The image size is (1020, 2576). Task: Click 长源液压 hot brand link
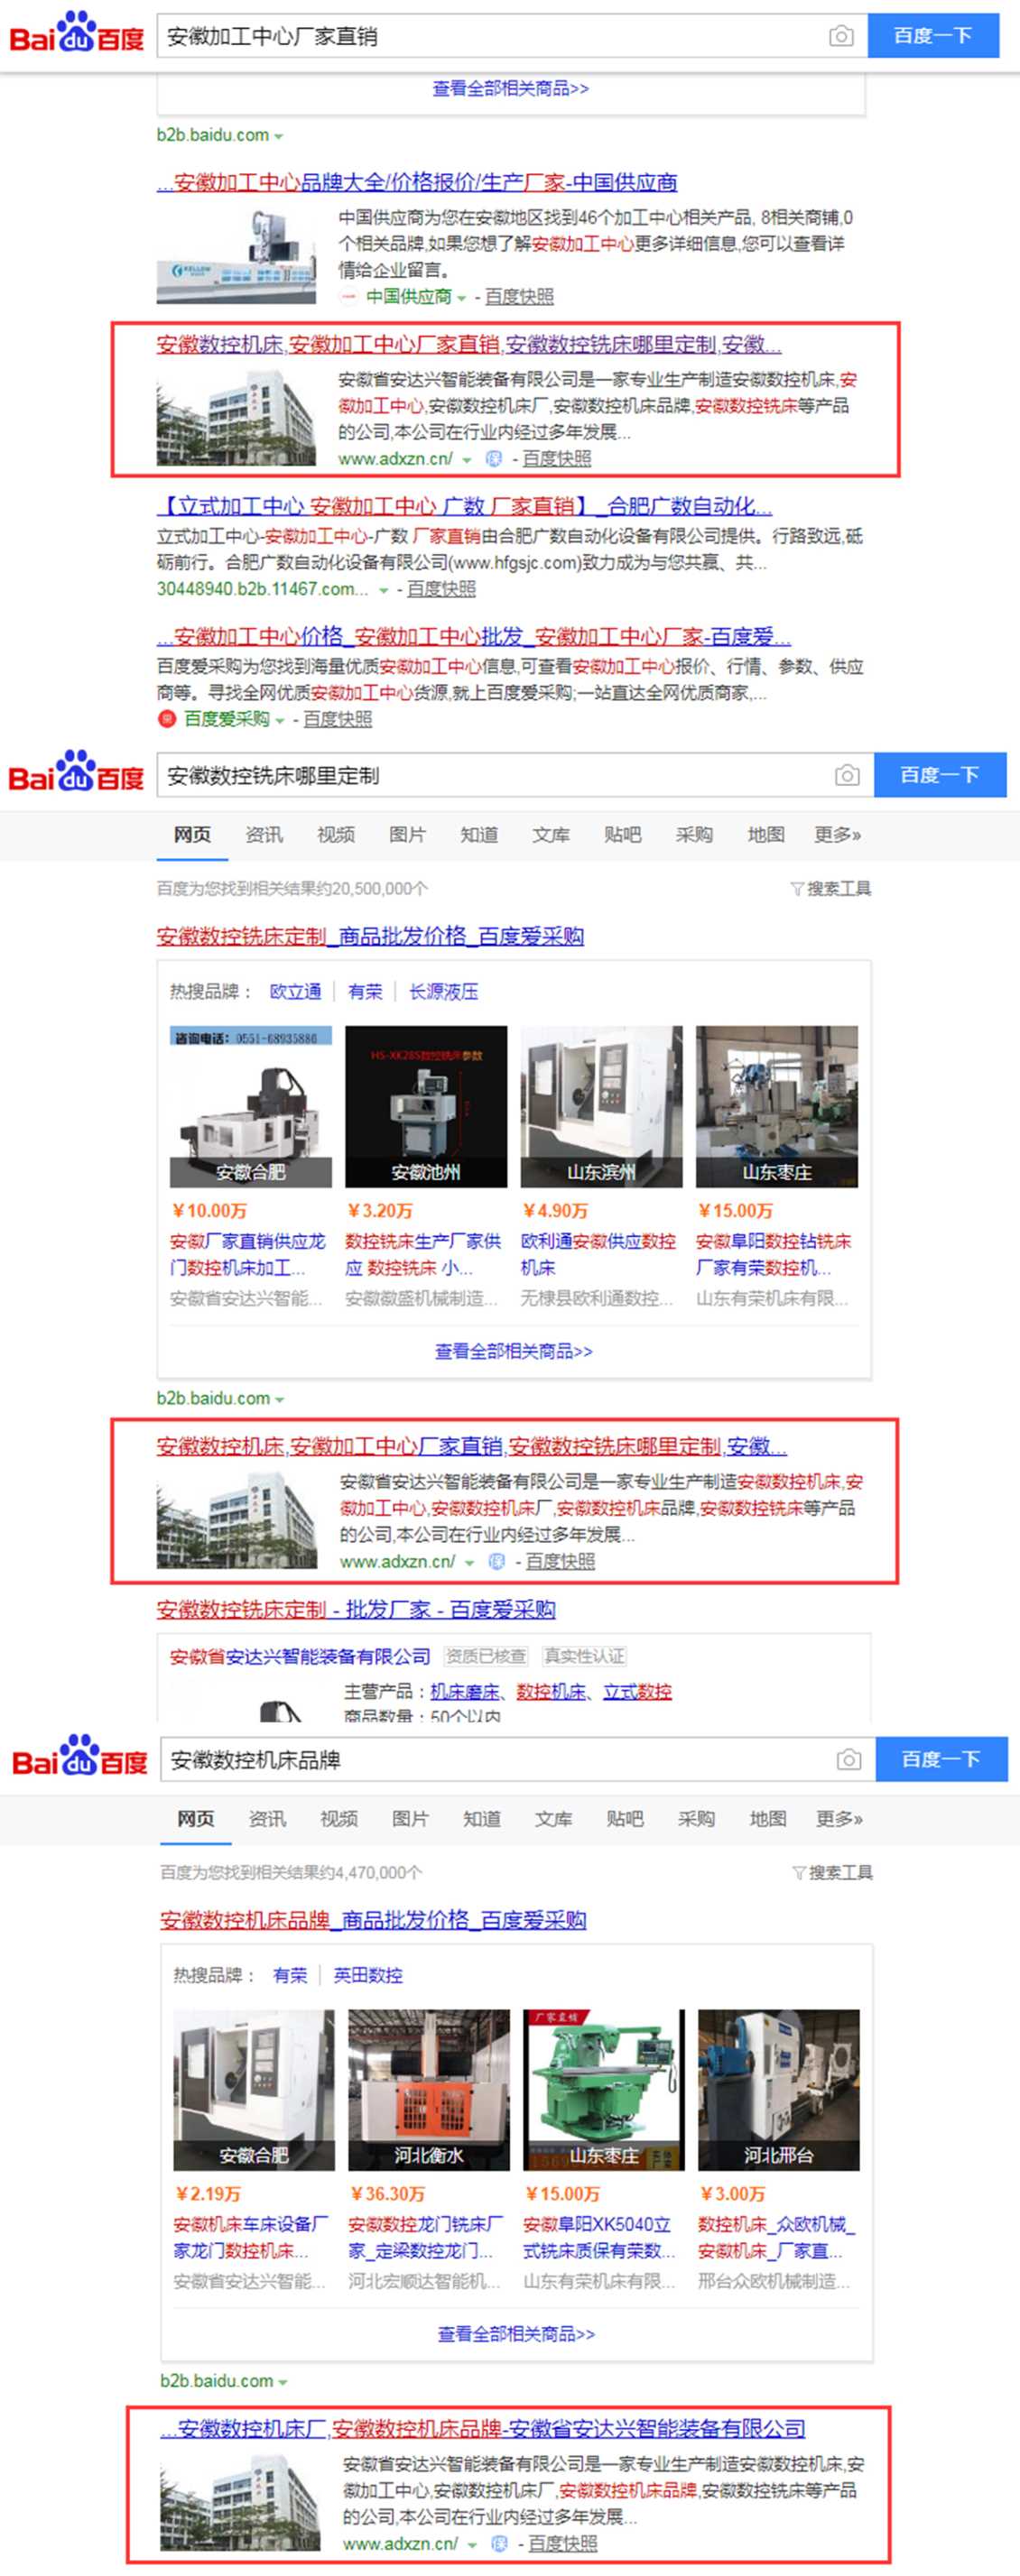(x=444, y=991)
